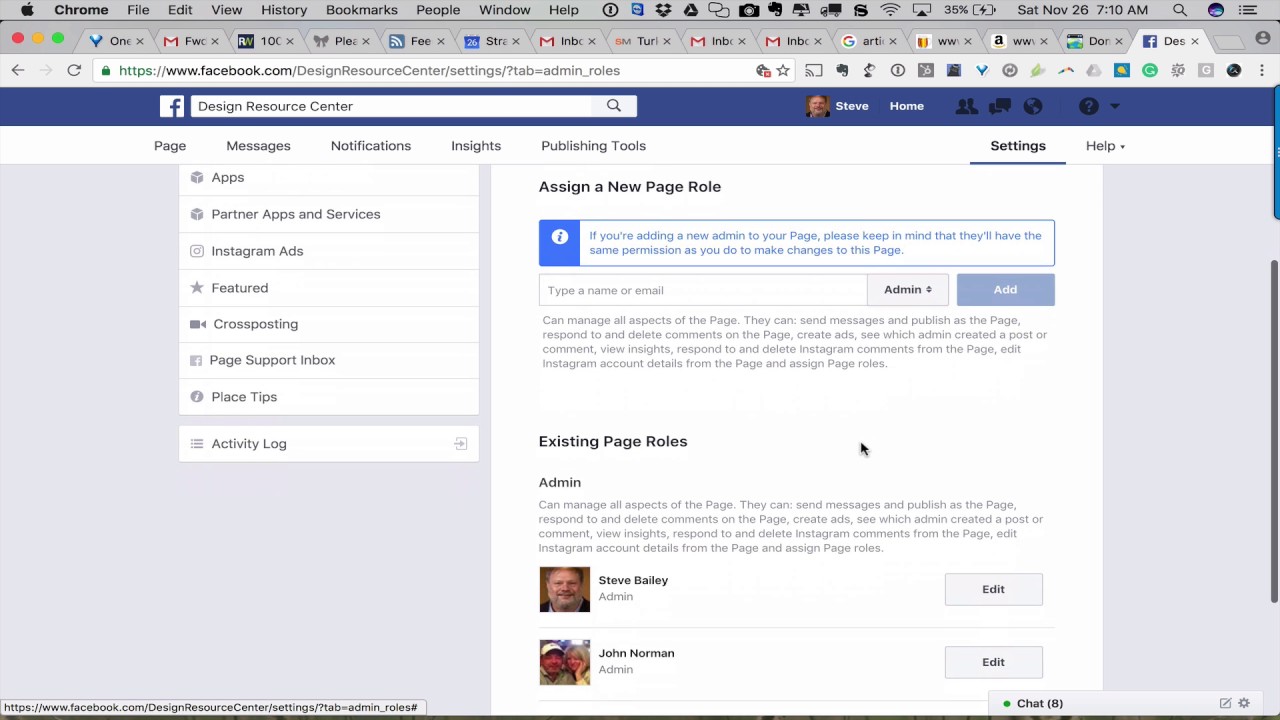Click the Grammarly extension icon
The height and width of the screenshot is (720, 1280).
[1150, 71]
